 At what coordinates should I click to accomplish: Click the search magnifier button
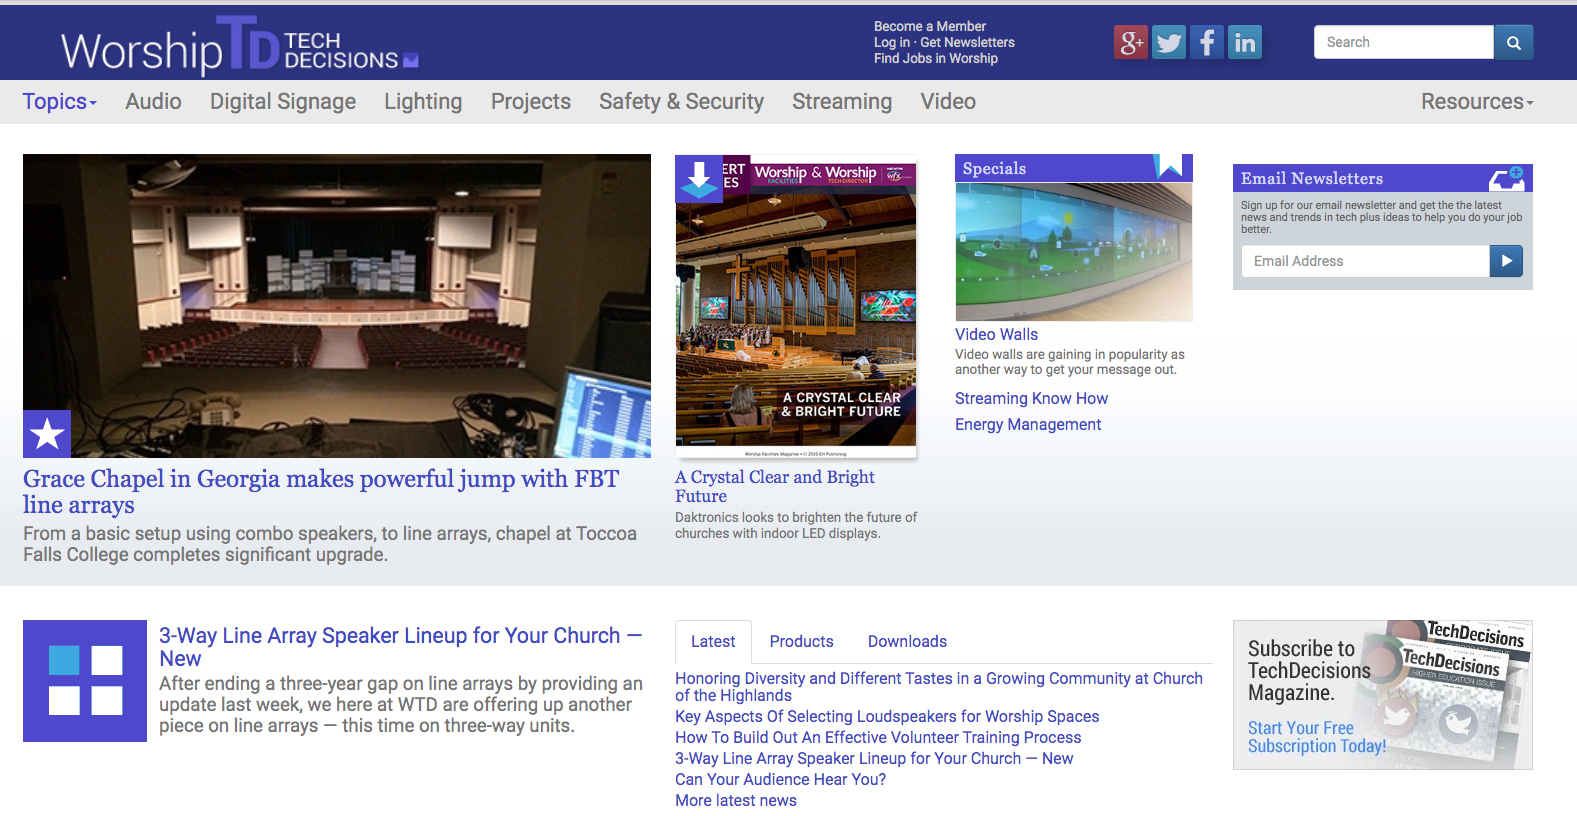[x=1513, y=42]
